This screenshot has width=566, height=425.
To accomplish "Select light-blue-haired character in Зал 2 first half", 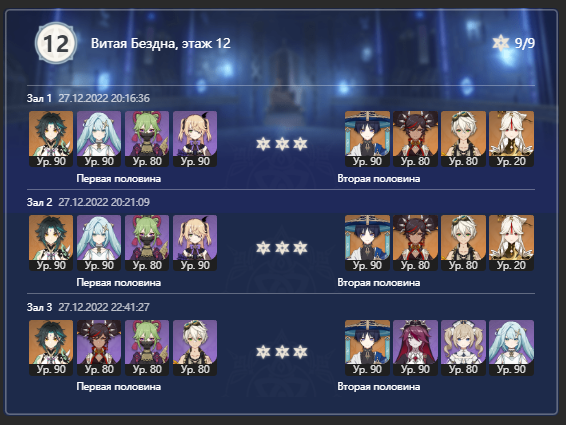I will click(x=99, y=243).
